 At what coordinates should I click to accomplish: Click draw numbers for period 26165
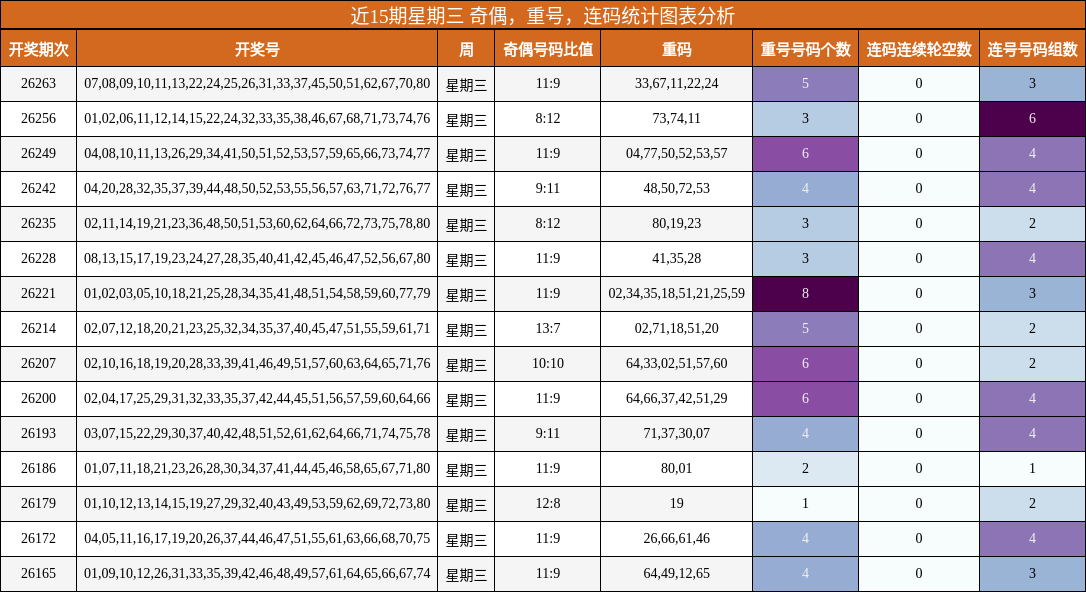pos(257,573)
